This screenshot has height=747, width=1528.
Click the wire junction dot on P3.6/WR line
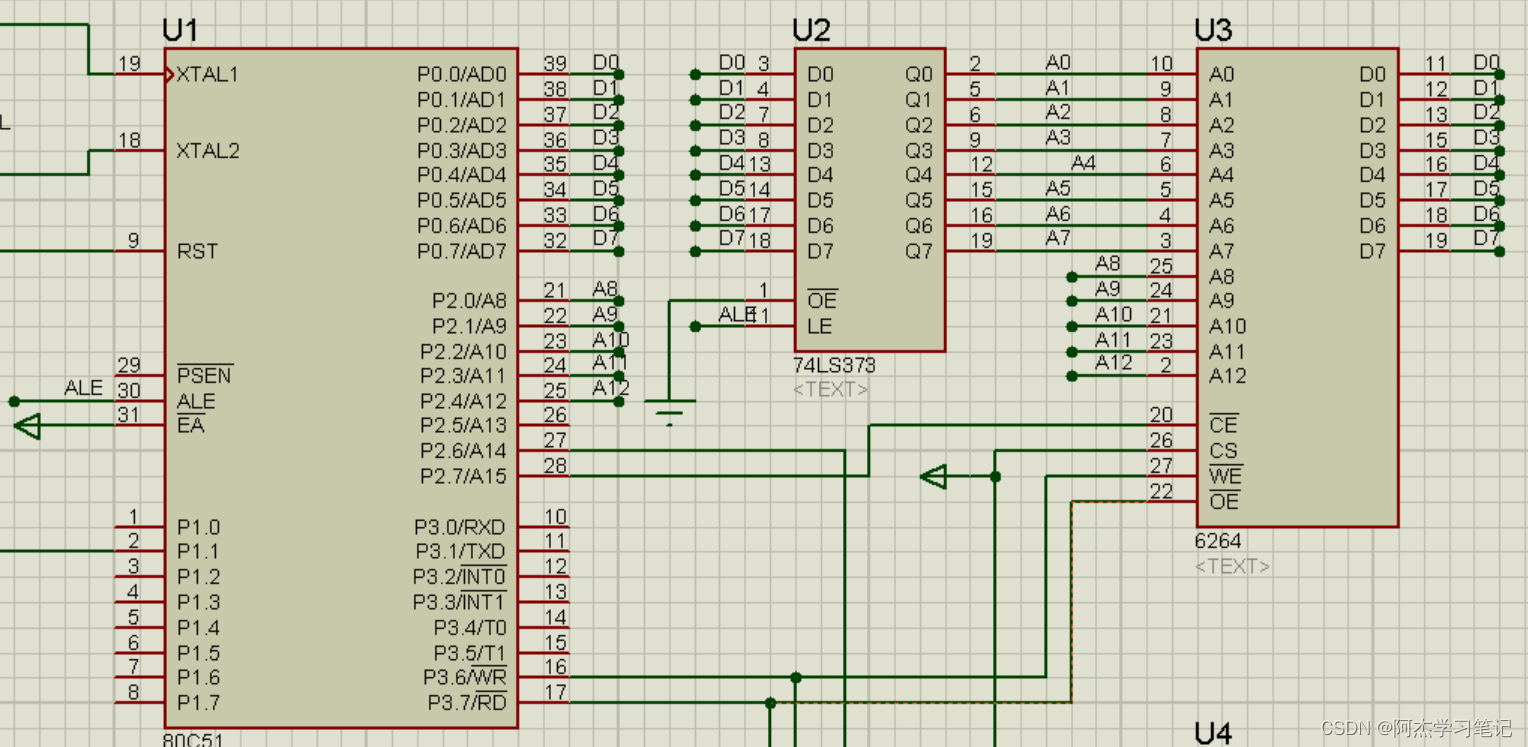(x=796, y=678)
